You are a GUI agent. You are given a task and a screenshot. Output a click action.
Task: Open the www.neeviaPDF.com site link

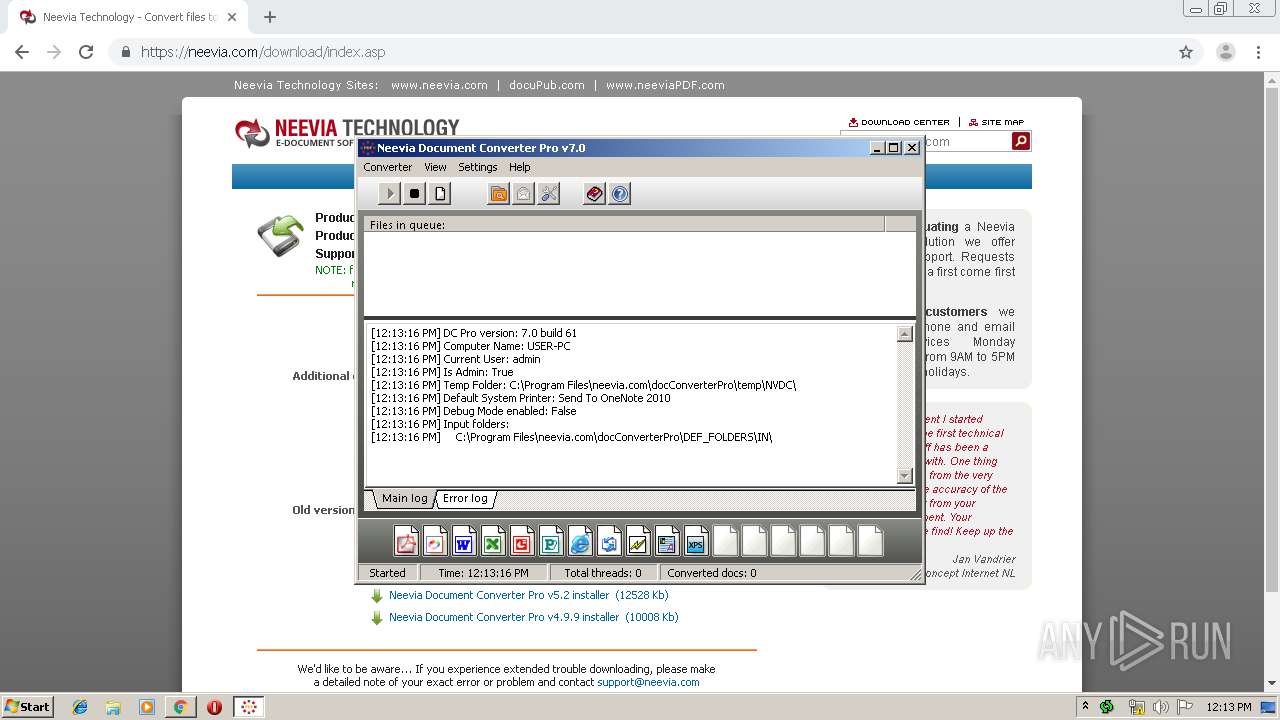coord(665,85)
